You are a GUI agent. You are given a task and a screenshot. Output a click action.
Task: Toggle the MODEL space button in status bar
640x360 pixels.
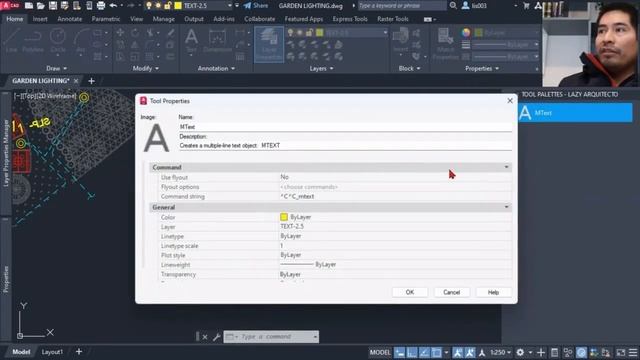[380, 352]
